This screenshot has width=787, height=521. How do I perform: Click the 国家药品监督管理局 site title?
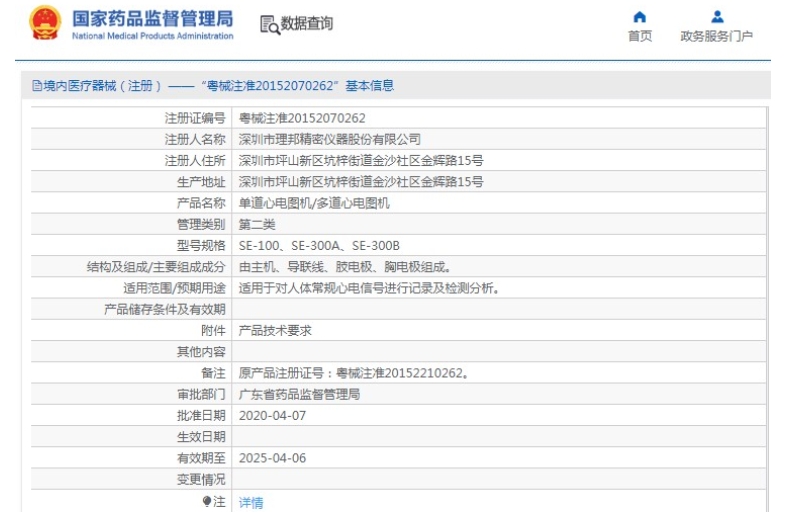153,18
